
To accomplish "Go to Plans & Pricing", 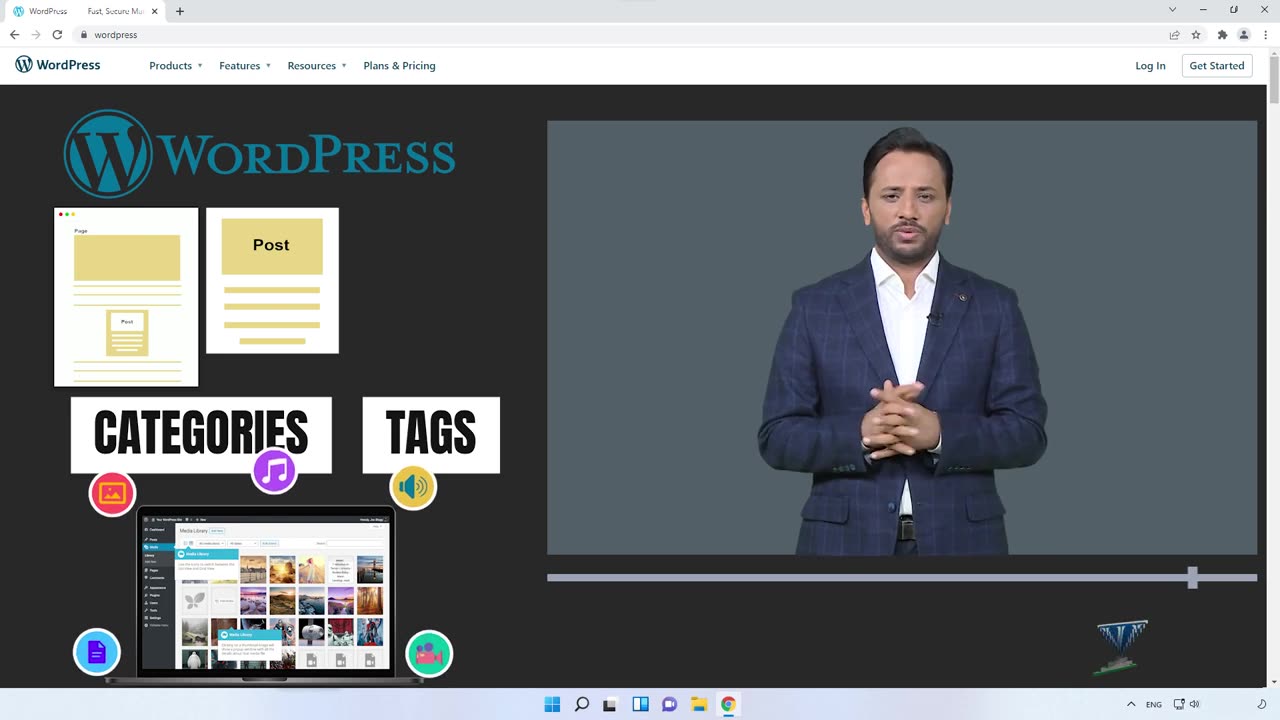I will pos(399,66).
